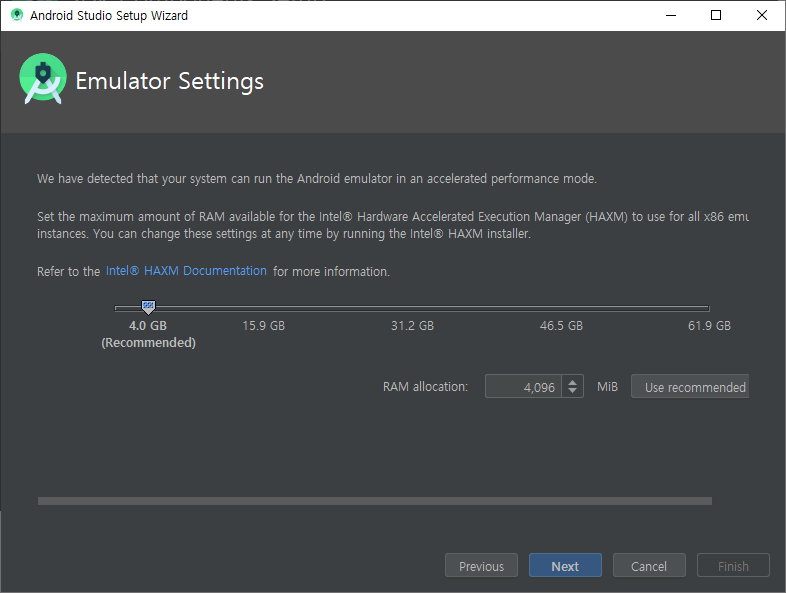Screen dimensions: 786x593
Task: Click the 4.0 GB (Recommended) label
Action: point(148,334)
